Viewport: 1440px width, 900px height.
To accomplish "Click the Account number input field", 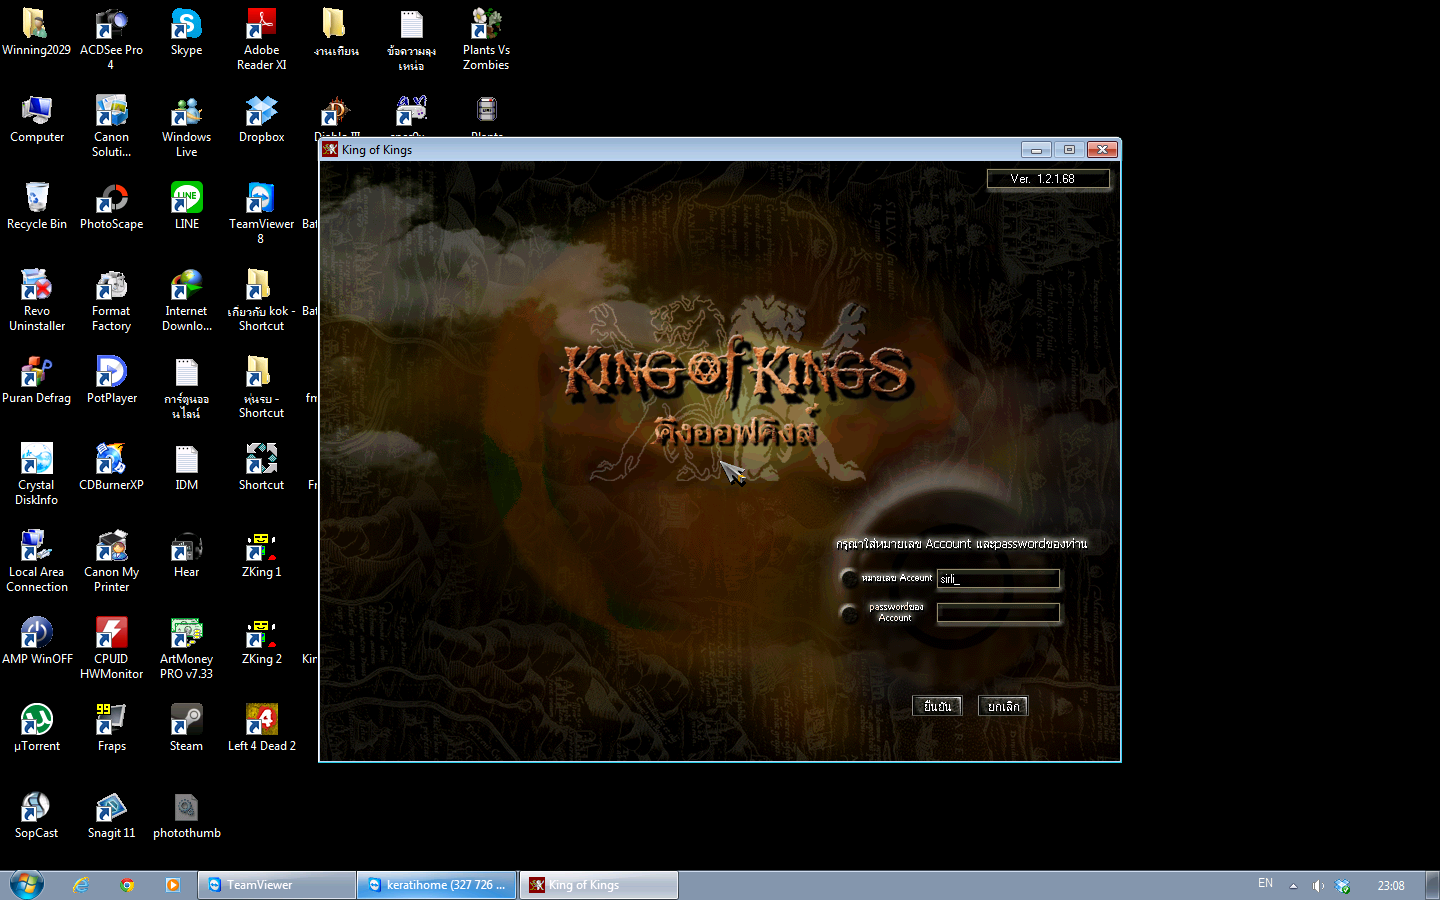I will [x=998, y=579].
